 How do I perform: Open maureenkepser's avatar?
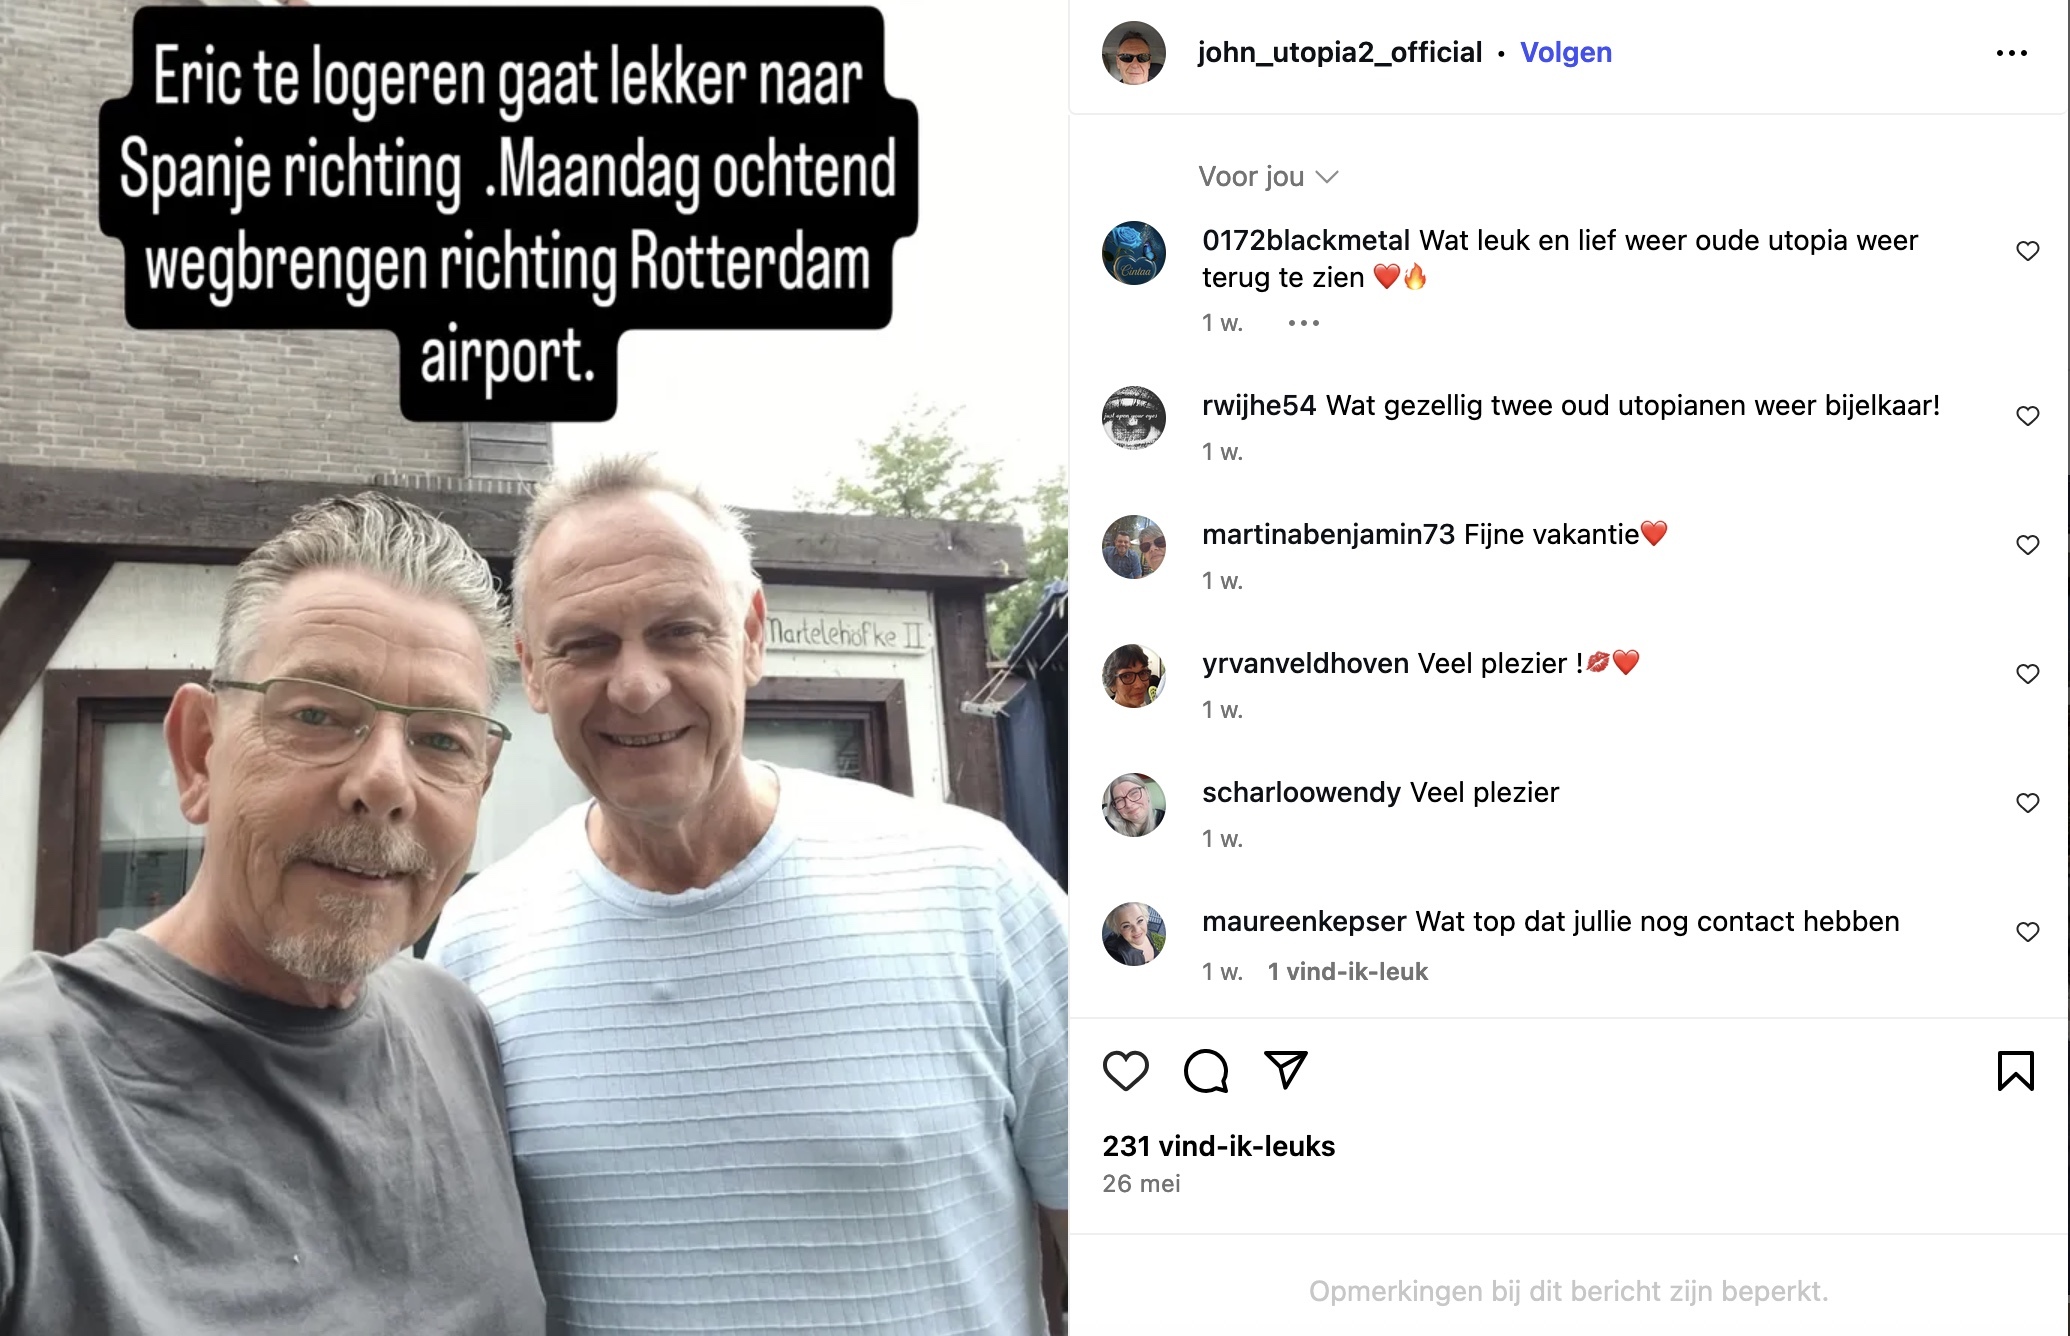[x=1134, y=934]
